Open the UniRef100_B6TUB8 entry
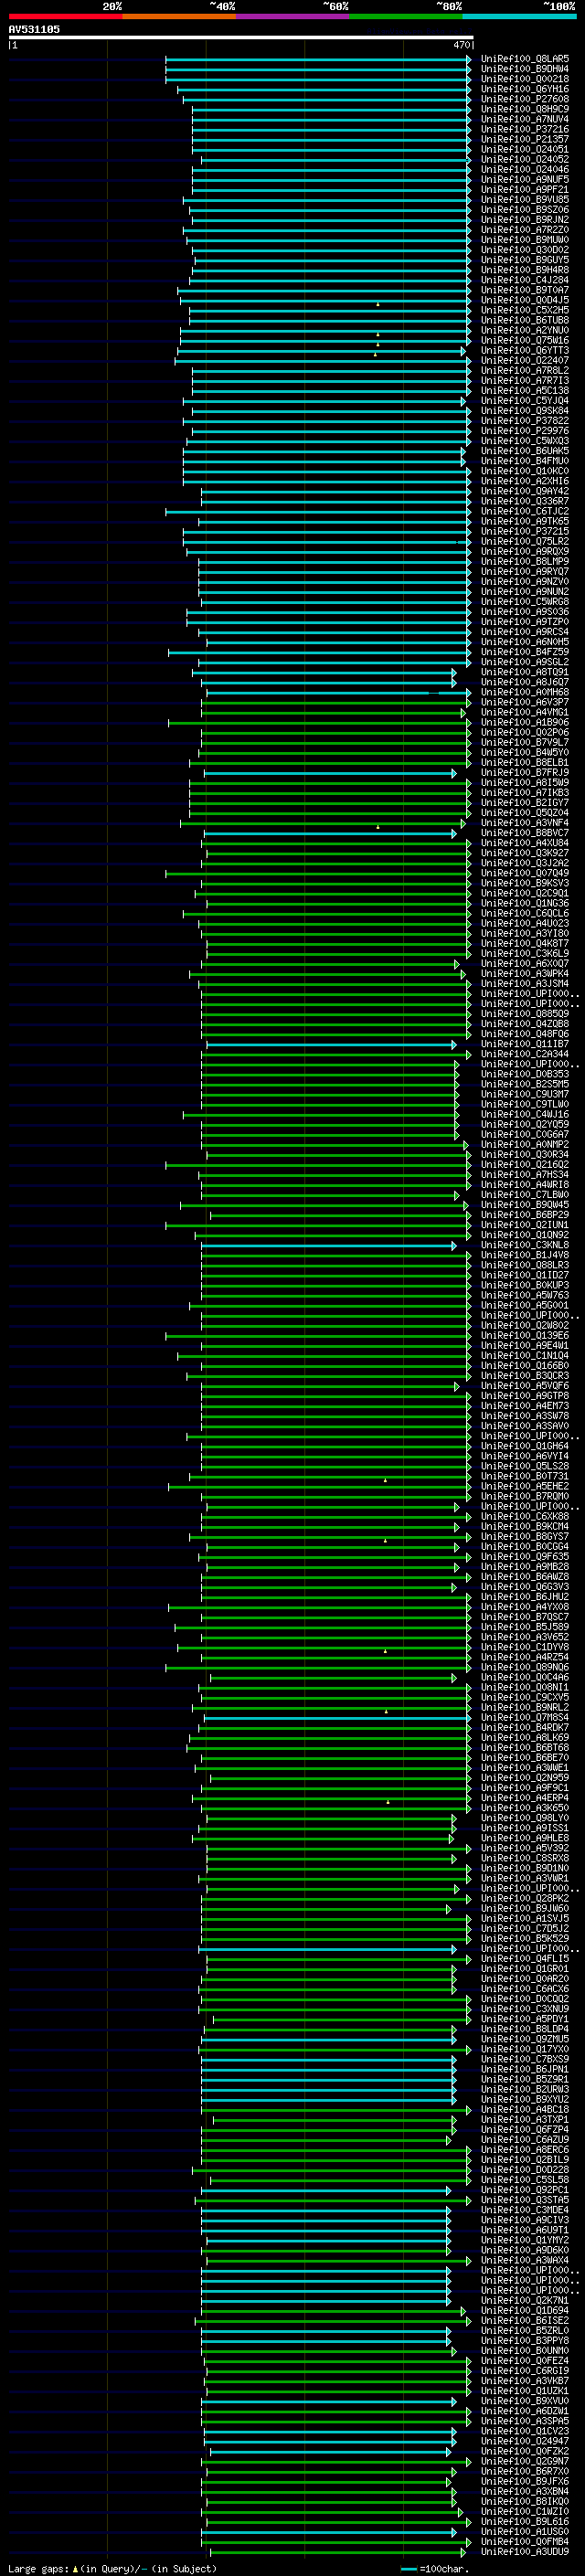 524,320
